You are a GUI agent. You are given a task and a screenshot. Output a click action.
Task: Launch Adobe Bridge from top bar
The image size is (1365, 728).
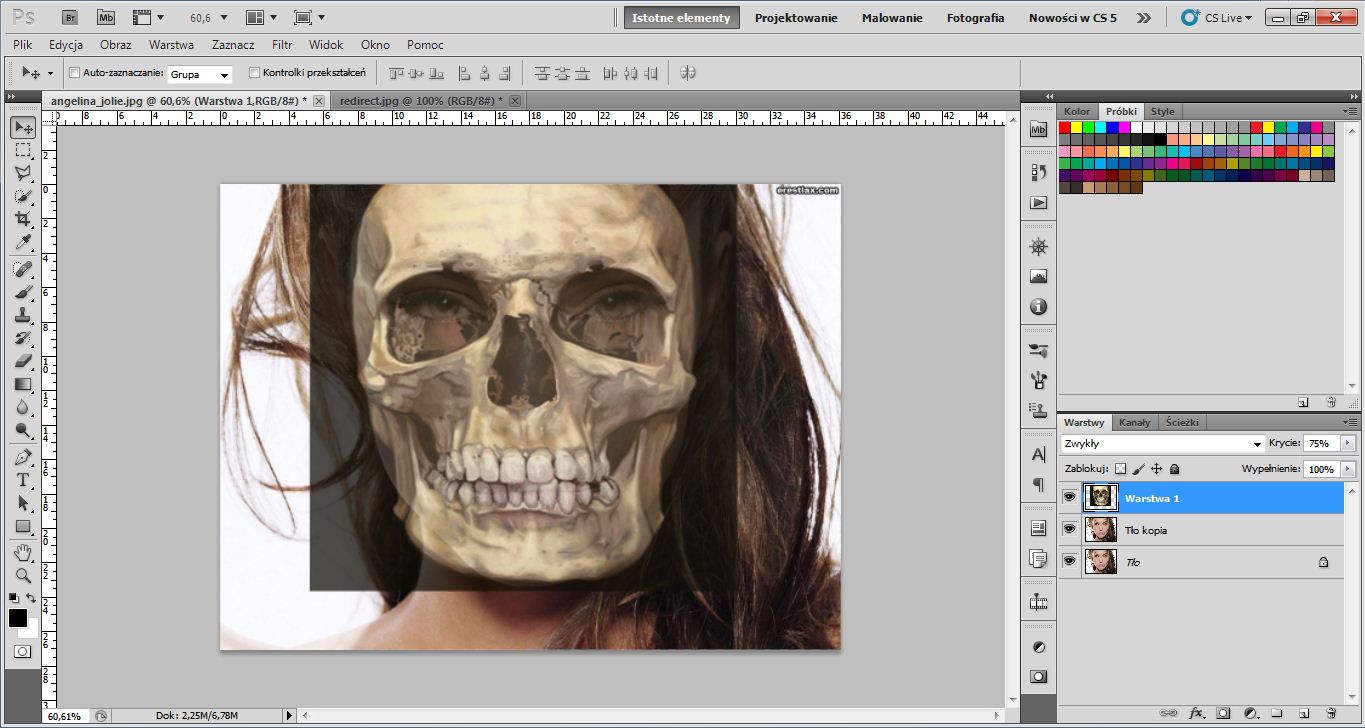tap(69, 17)
